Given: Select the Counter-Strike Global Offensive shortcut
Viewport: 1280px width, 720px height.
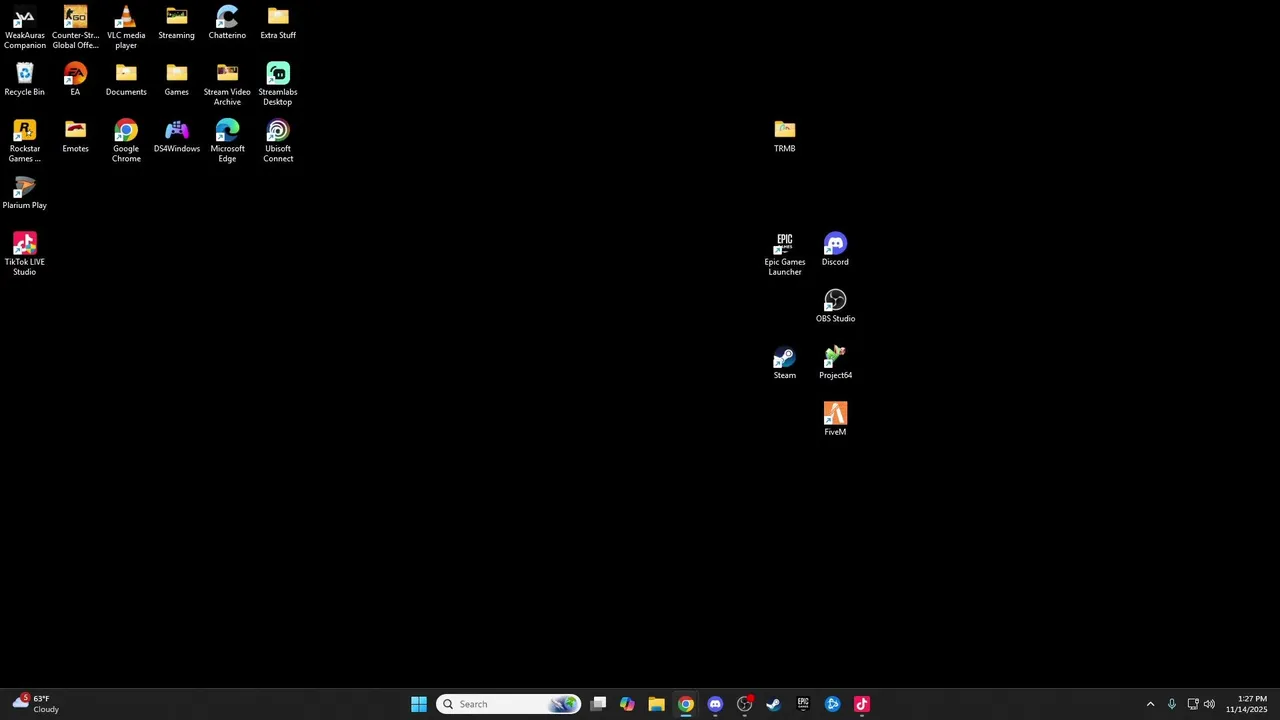Looking at the screenshot, I should [x=75, y=27].
